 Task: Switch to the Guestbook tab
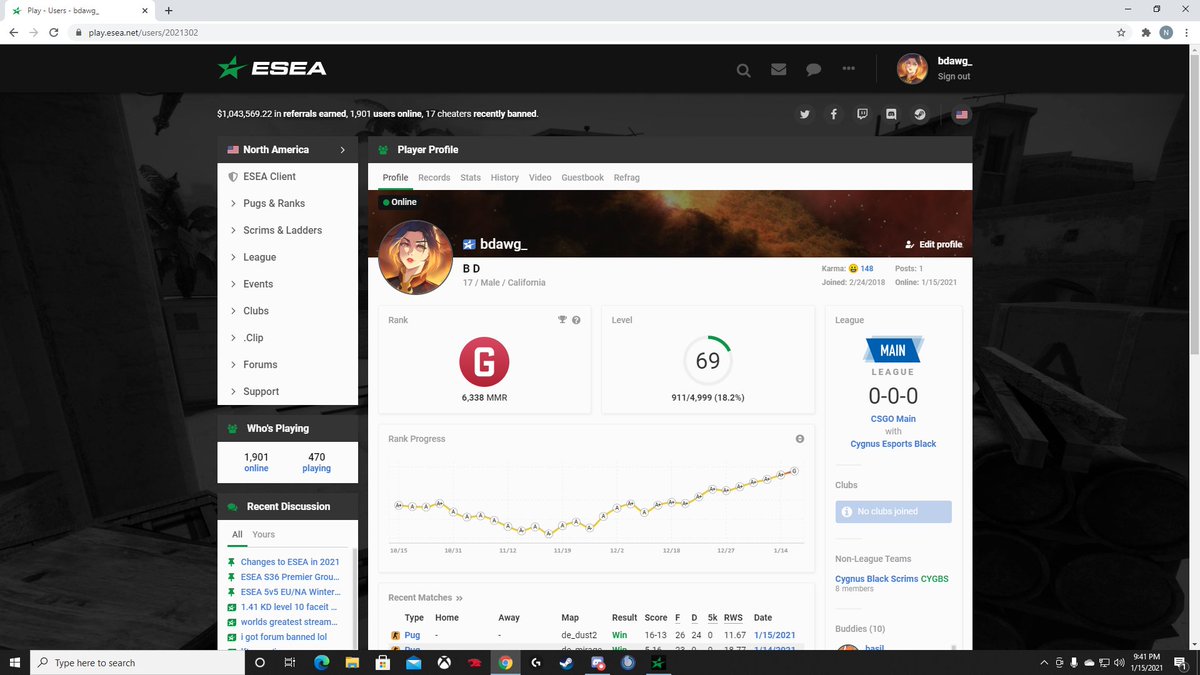(x=582, y=177)
